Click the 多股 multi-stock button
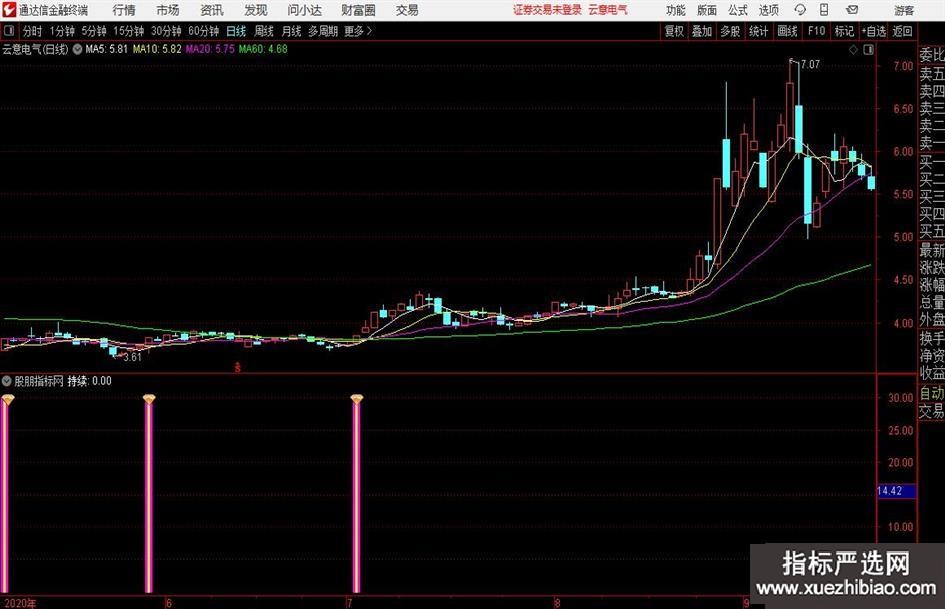The image size is (945, 609). click(x=730, y=31)
